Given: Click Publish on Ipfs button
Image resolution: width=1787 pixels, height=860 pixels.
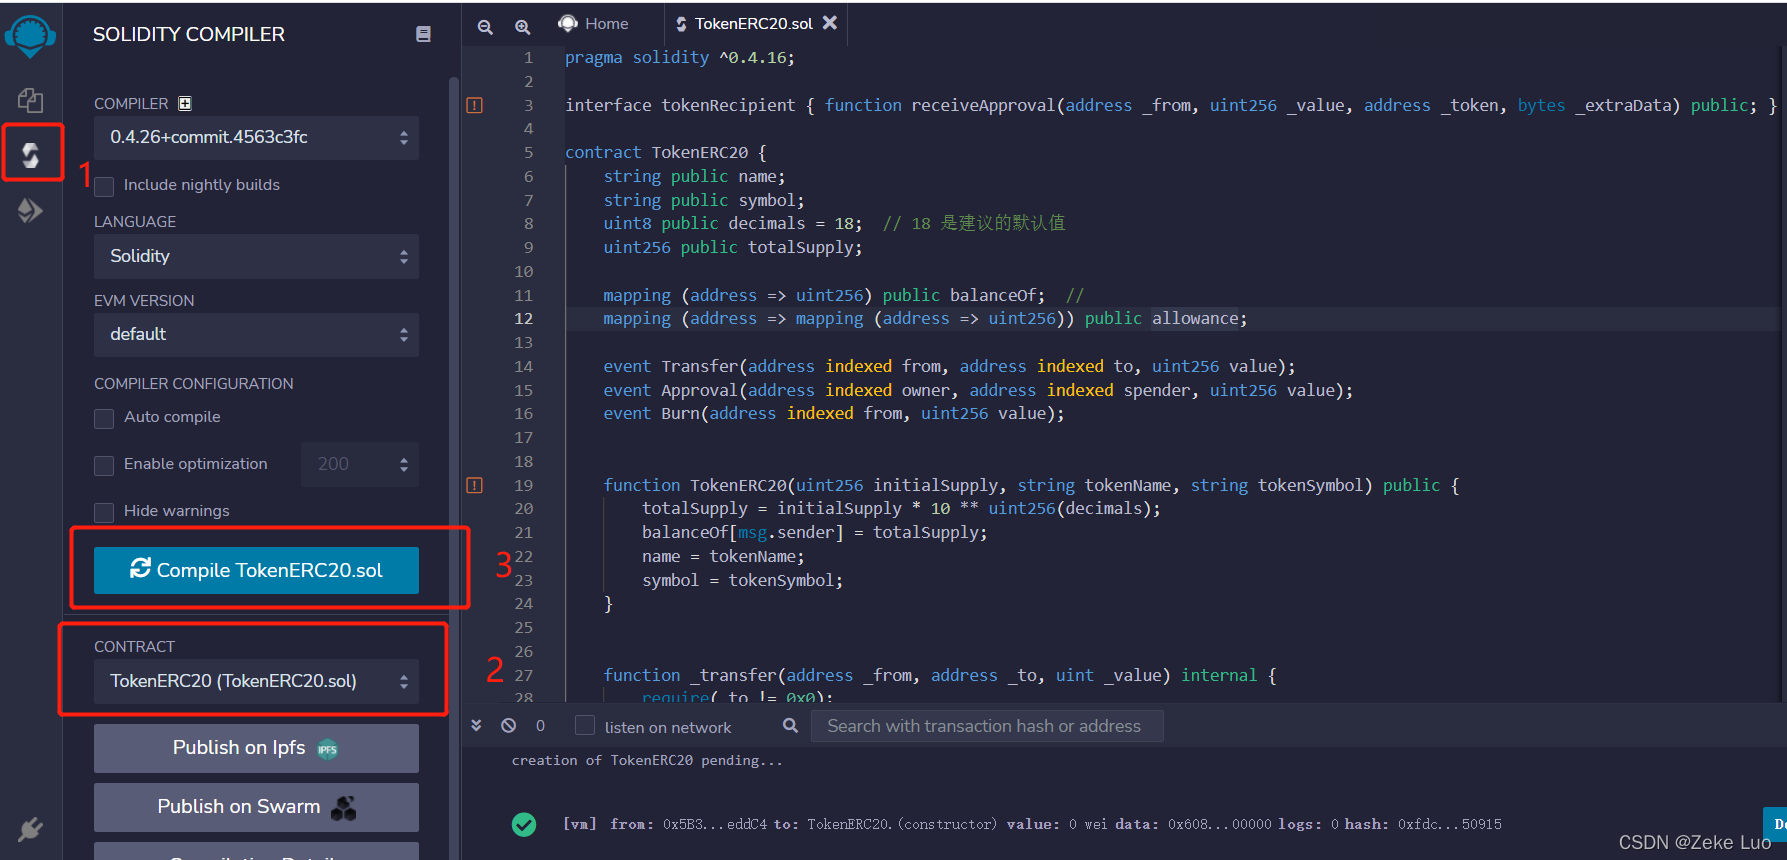Looking at the screenshot, I should pos(256,748).
